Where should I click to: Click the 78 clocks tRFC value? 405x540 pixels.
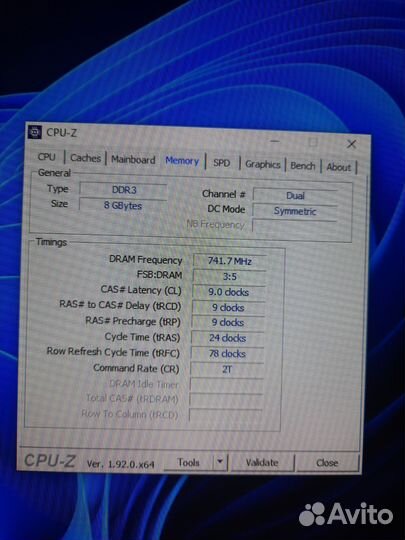click(227, 354)
